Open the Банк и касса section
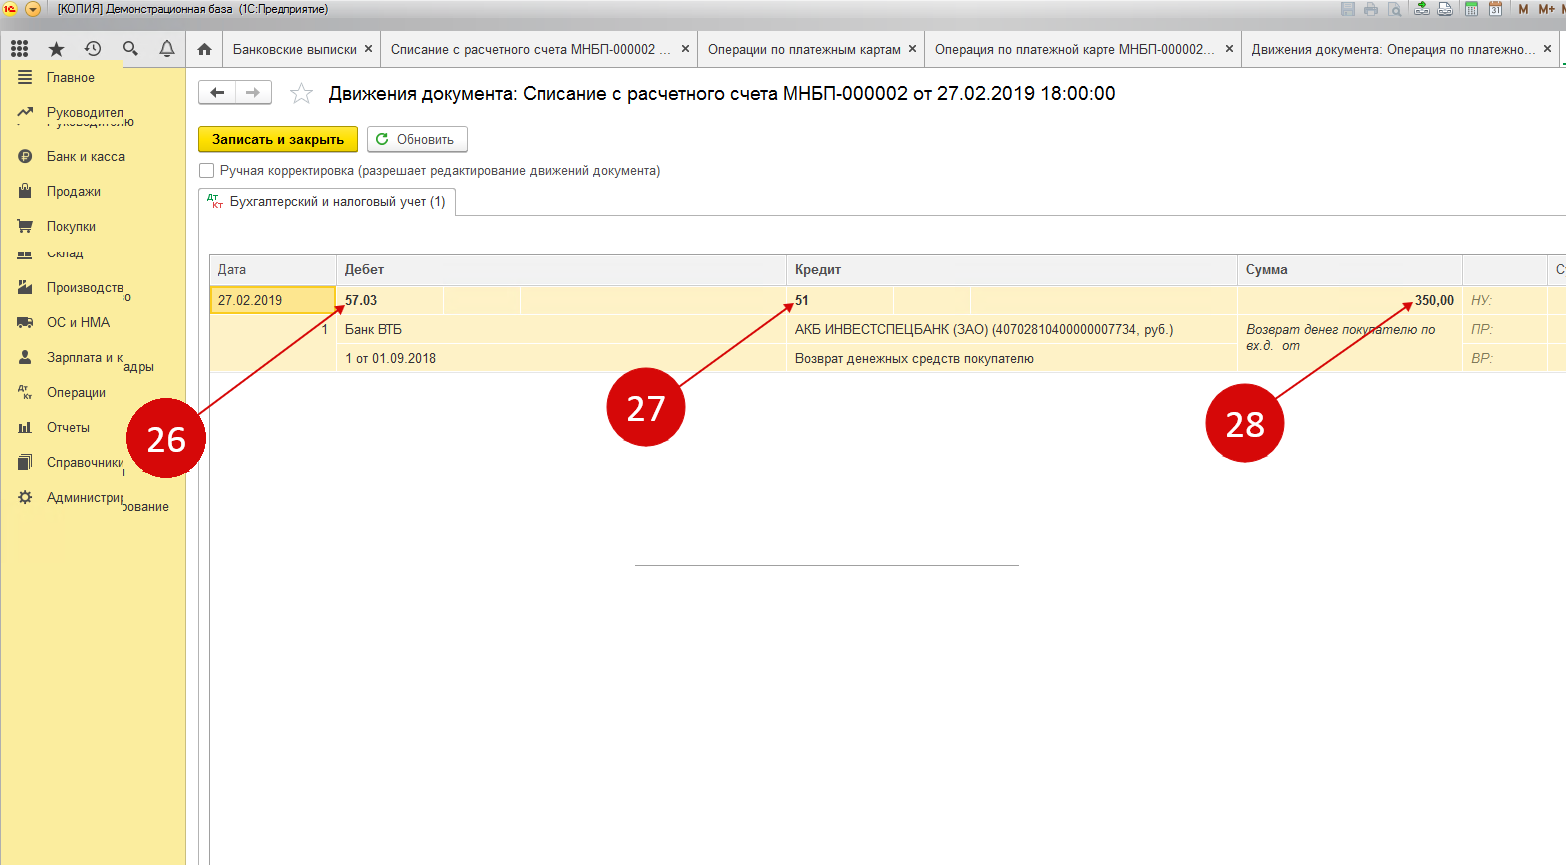Screen dimensions: 1566x865 click(x=85, y=157)
